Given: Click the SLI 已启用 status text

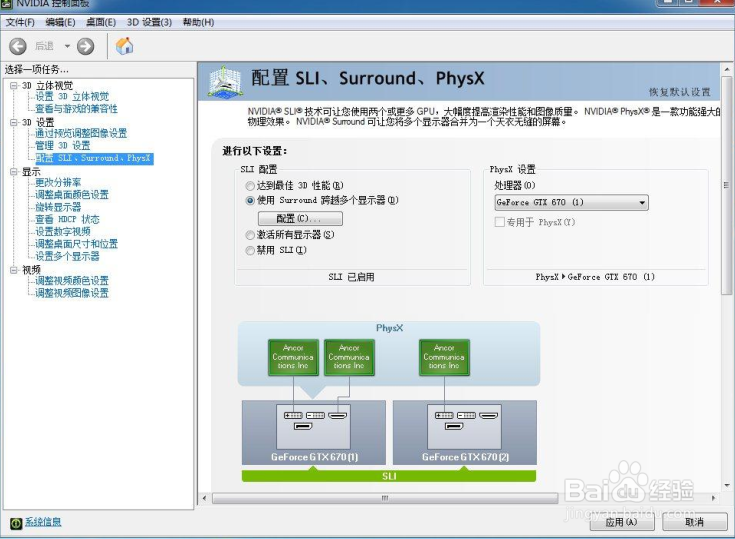Looking at the screenshot, I should point(352,277).
